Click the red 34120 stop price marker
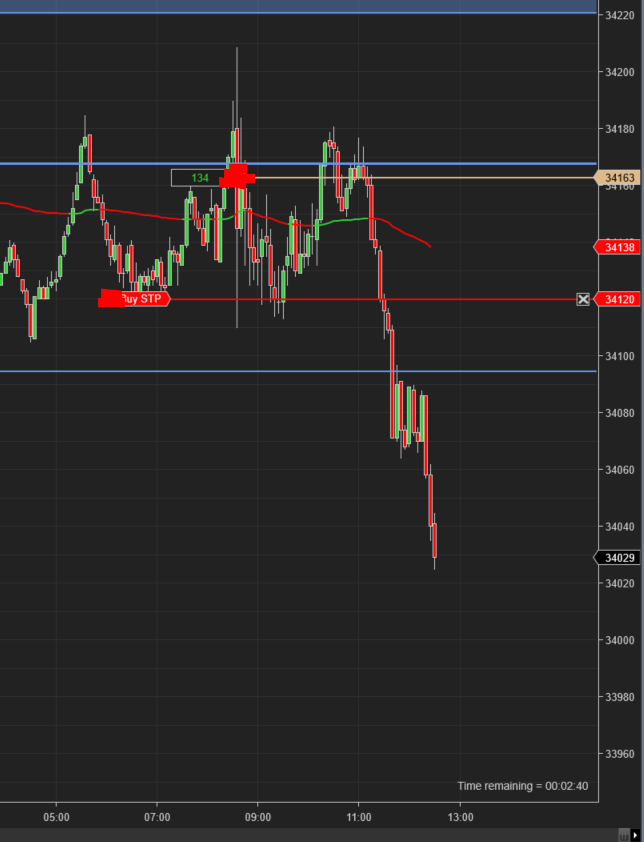The image size is (644, 842). 618,299
